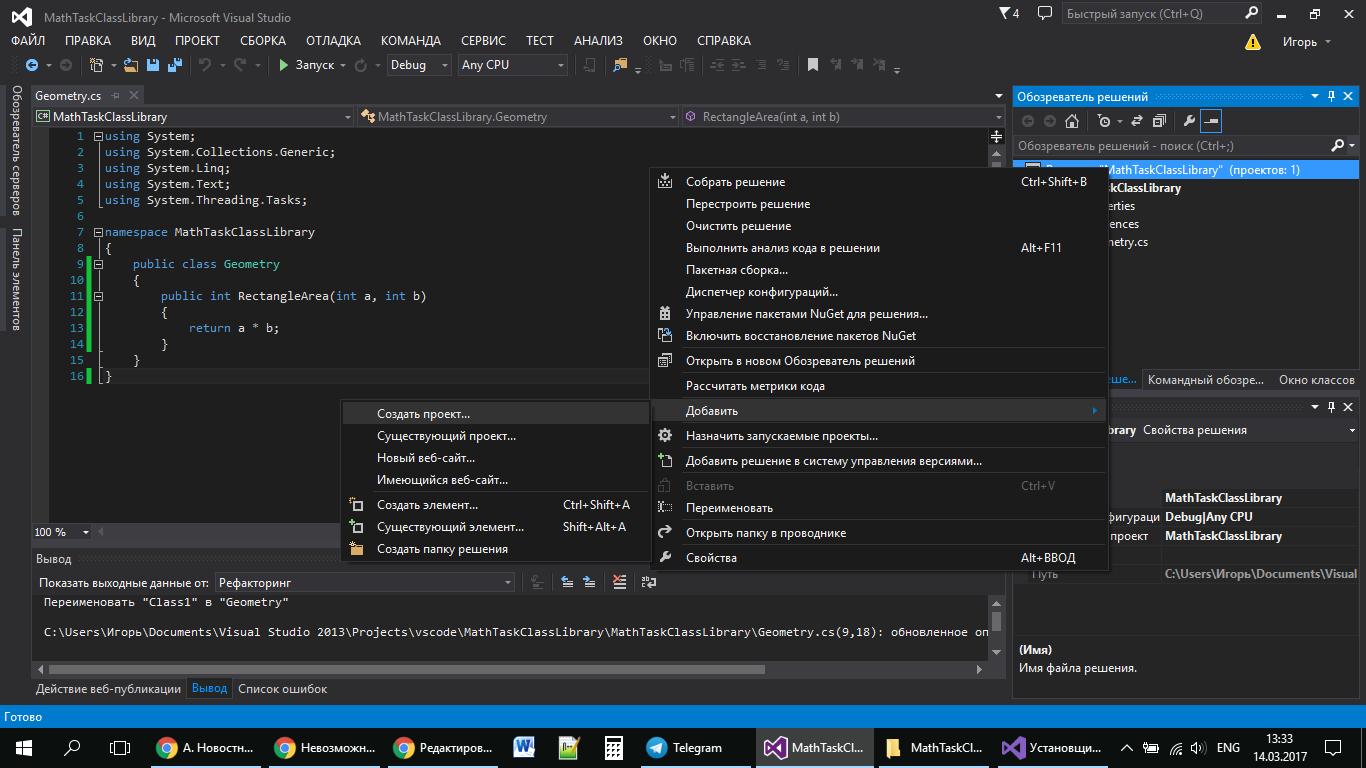Go to previous message in Output panel

[x=567, y=582]
